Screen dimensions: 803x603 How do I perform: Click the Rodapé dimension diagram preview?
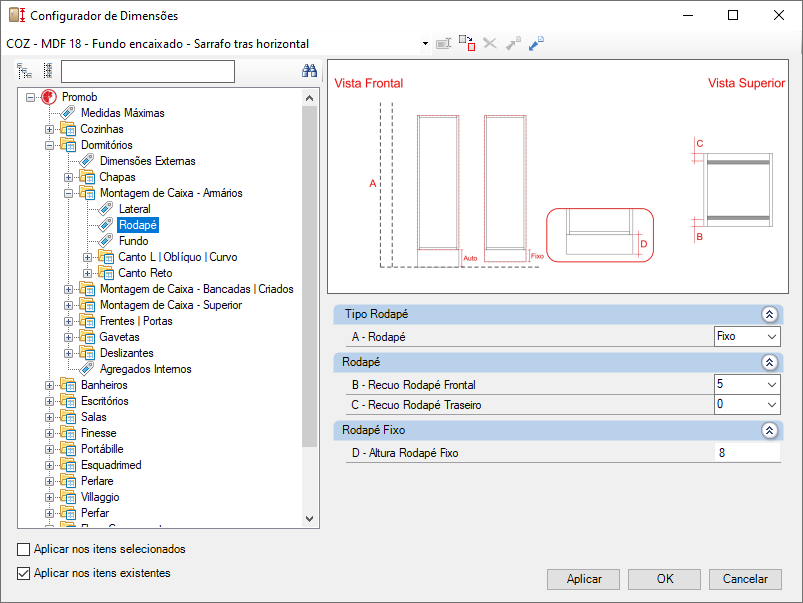coord(558,177)
